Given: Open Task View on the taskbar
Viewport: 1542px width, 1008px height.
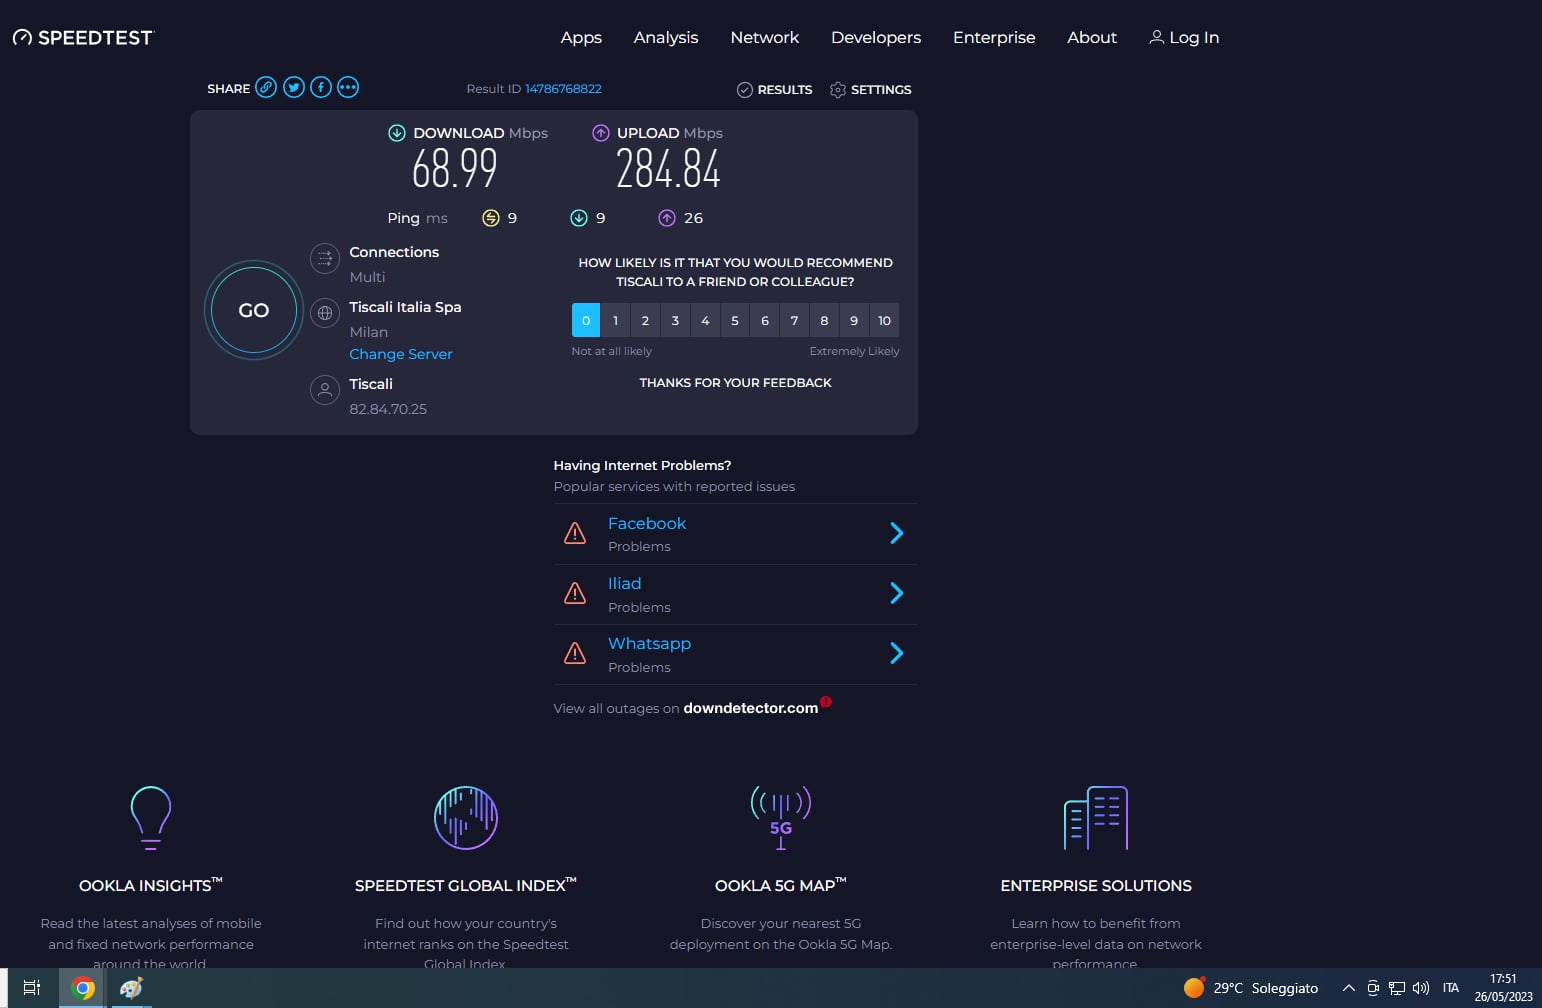Looking at the screenshot, I should (x=32, y=988).
